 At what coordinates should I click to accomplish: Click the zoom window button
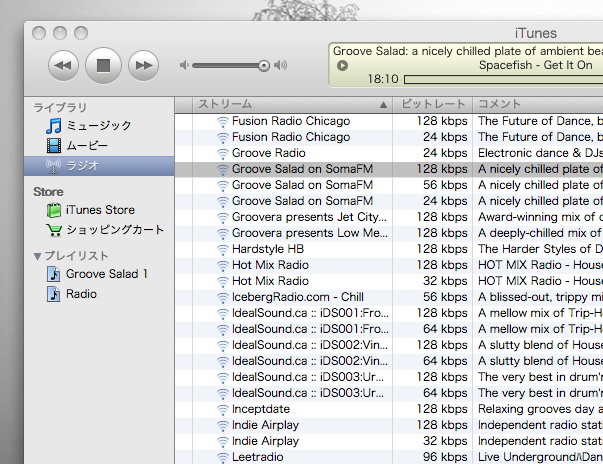[81, 33]
